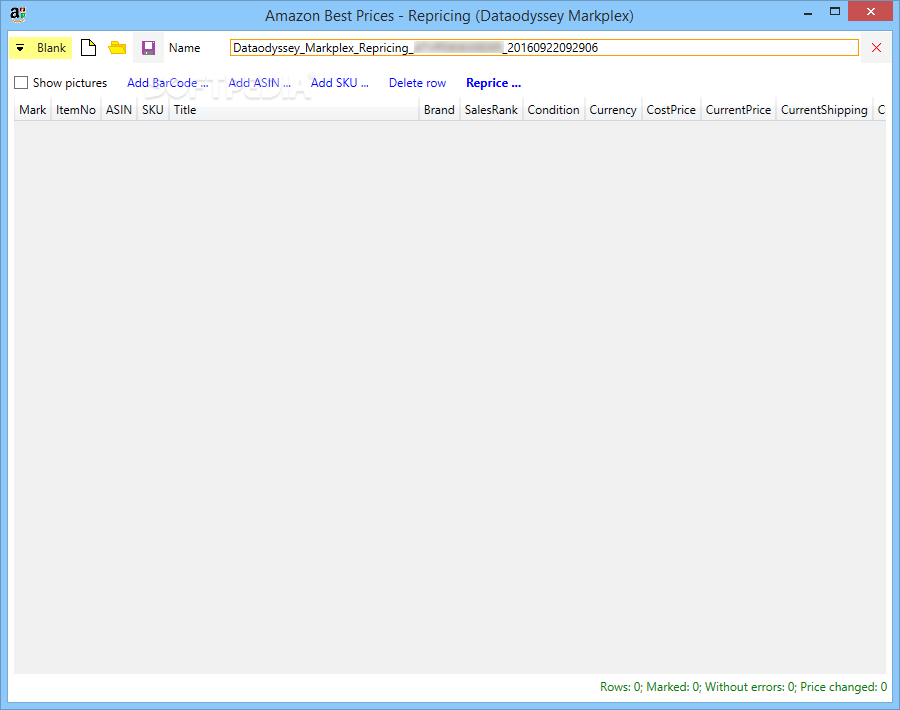Sort by the Currency column header
Screen dimensions: 900x710
coord(613,110)
